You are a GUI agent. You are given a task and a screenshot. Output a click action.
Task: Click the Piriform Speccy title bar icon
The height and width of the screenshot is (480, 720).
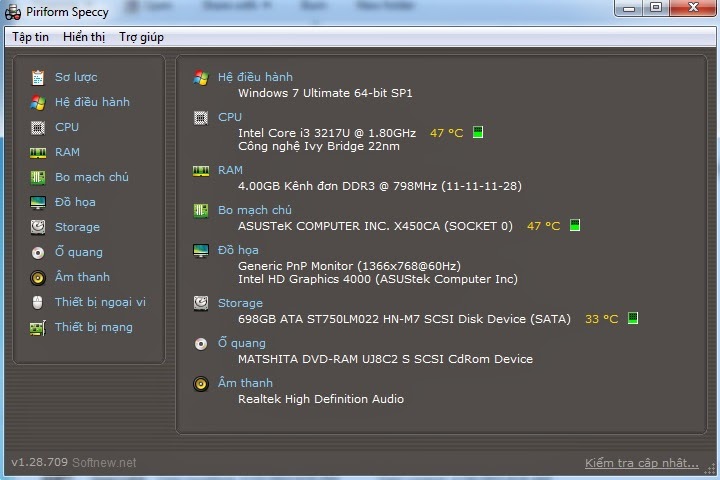coord(13,12)
